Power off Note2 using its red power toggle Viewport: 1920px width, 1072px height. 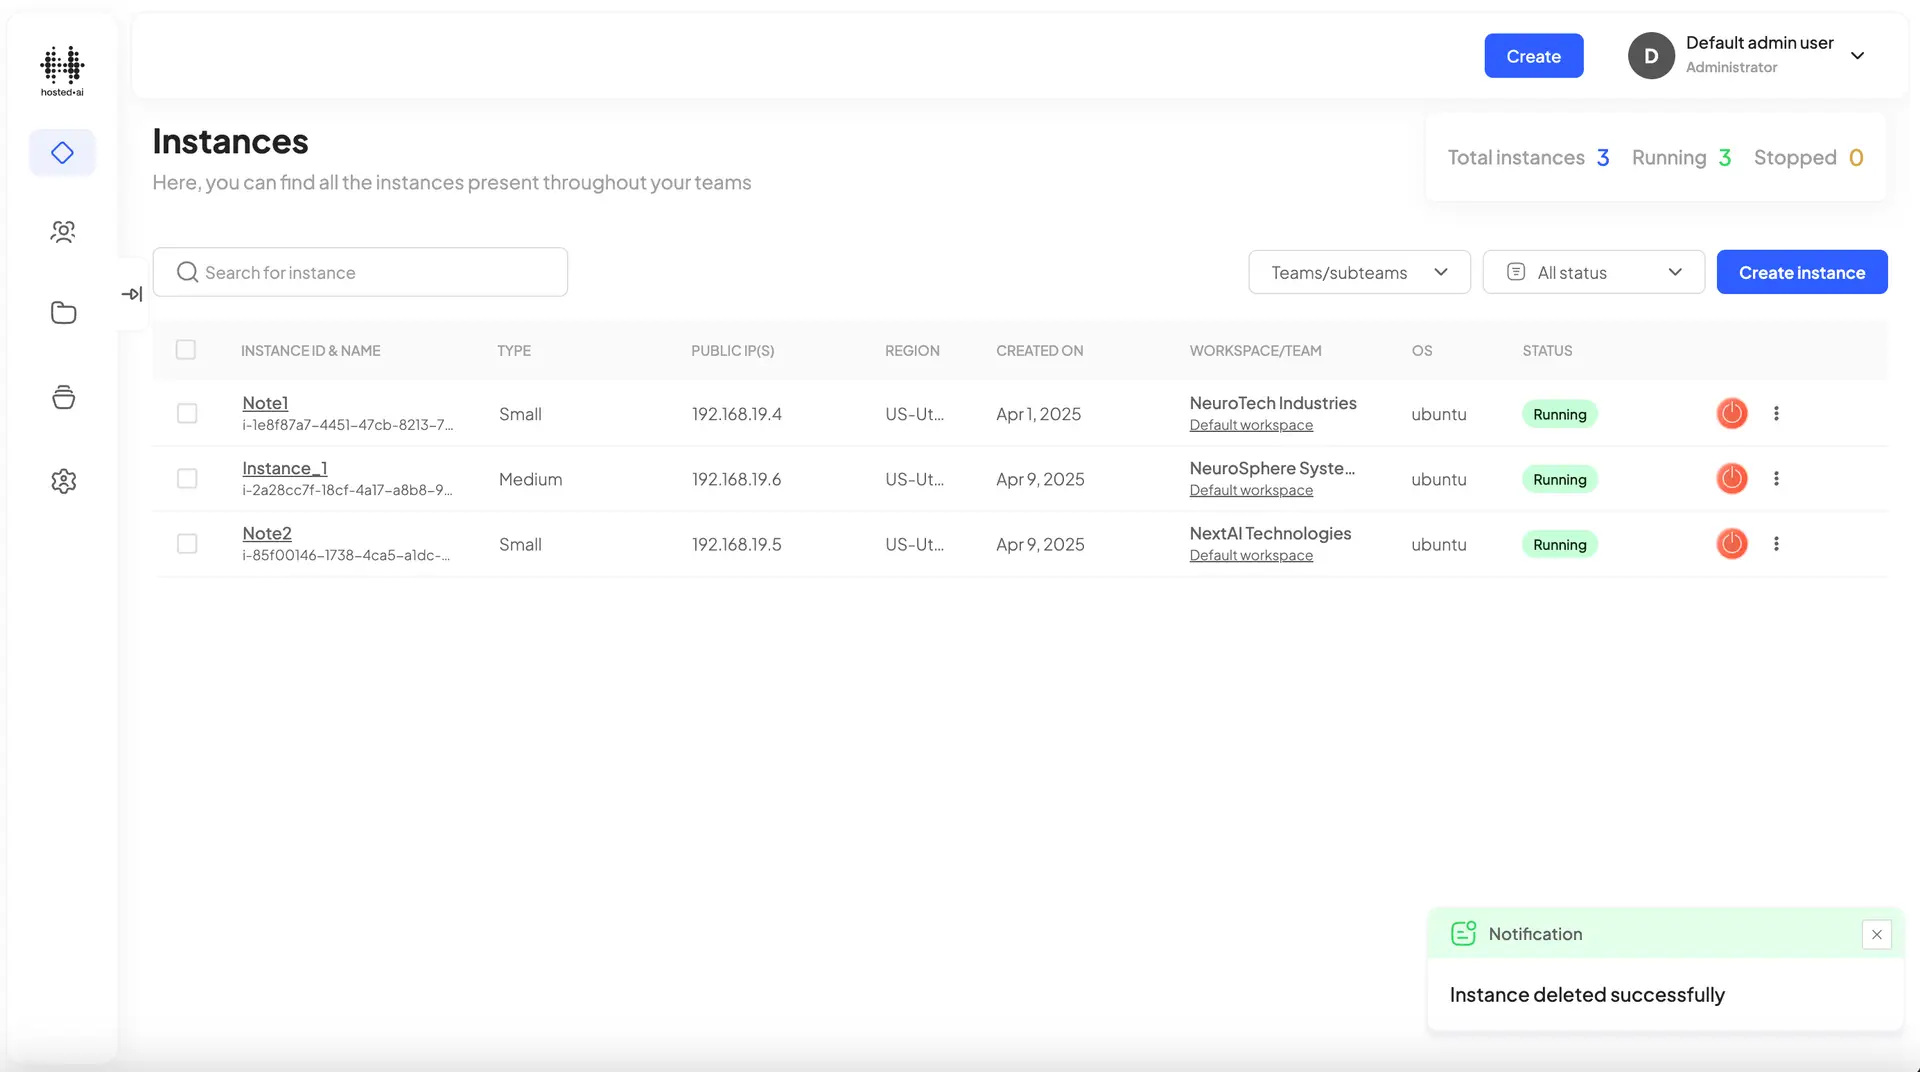[x=1731, y=543]
